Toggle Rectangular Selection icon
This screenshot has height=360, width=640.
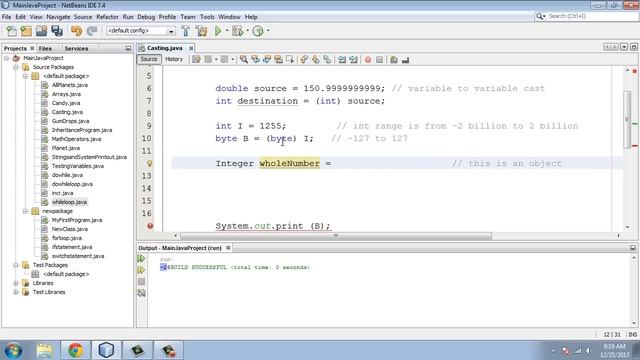click(x=290, y=60)
